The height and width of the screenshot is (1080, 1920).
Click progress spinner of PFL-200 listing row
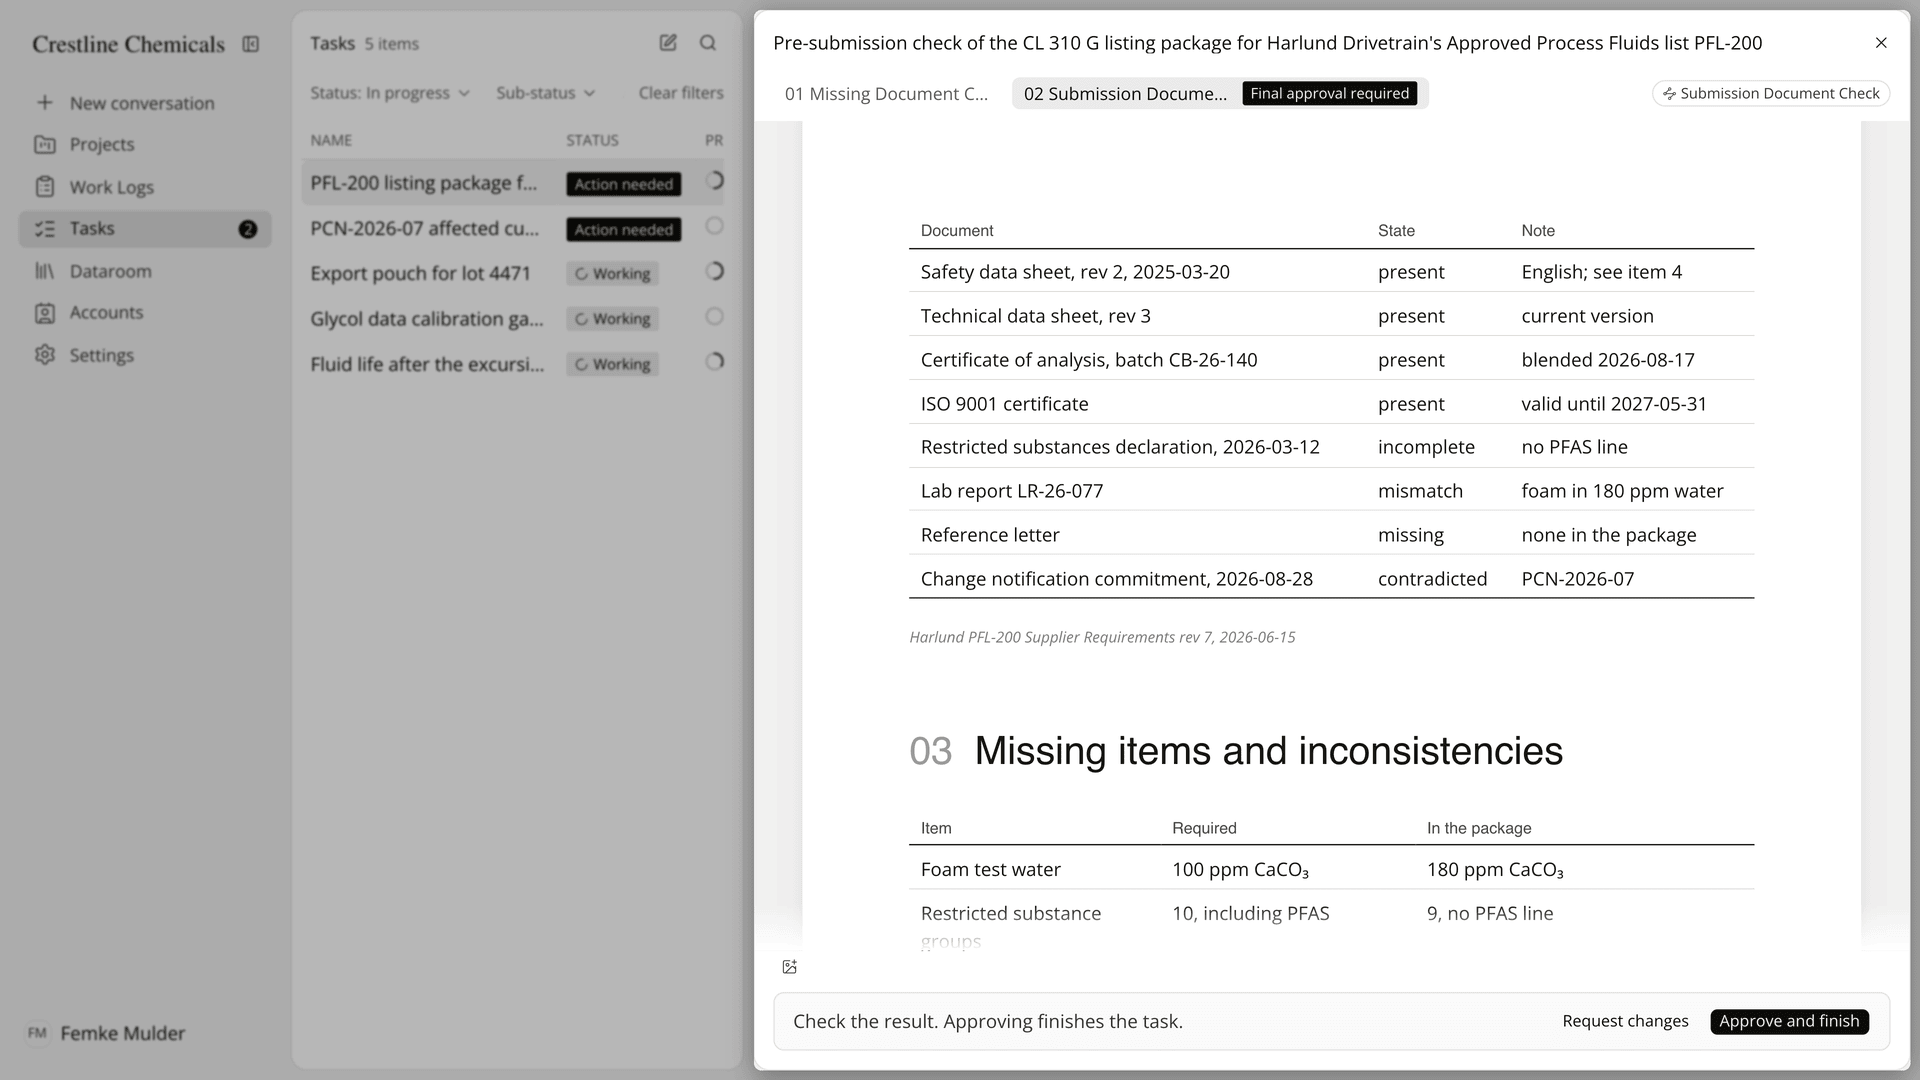click(x=714, y=181)
